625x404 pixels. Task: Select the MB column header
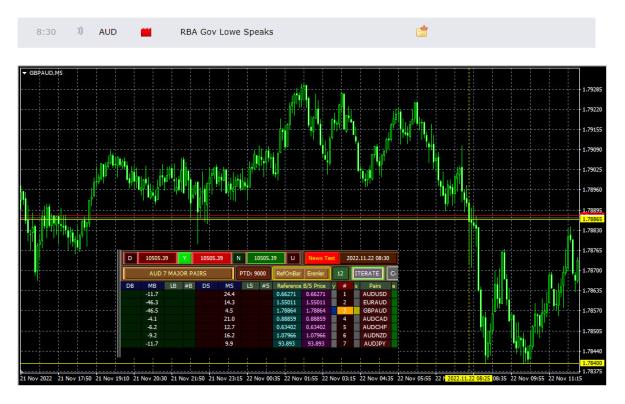pyautogui.click(x=152, y=286)
